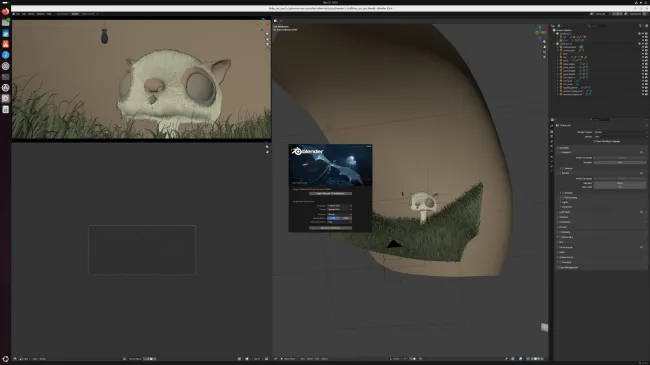The width and height of the screenshot is (650, 365).
Task: Toggle perspective/orthographic icon in main 3D viewport
Action: [545, 57]
